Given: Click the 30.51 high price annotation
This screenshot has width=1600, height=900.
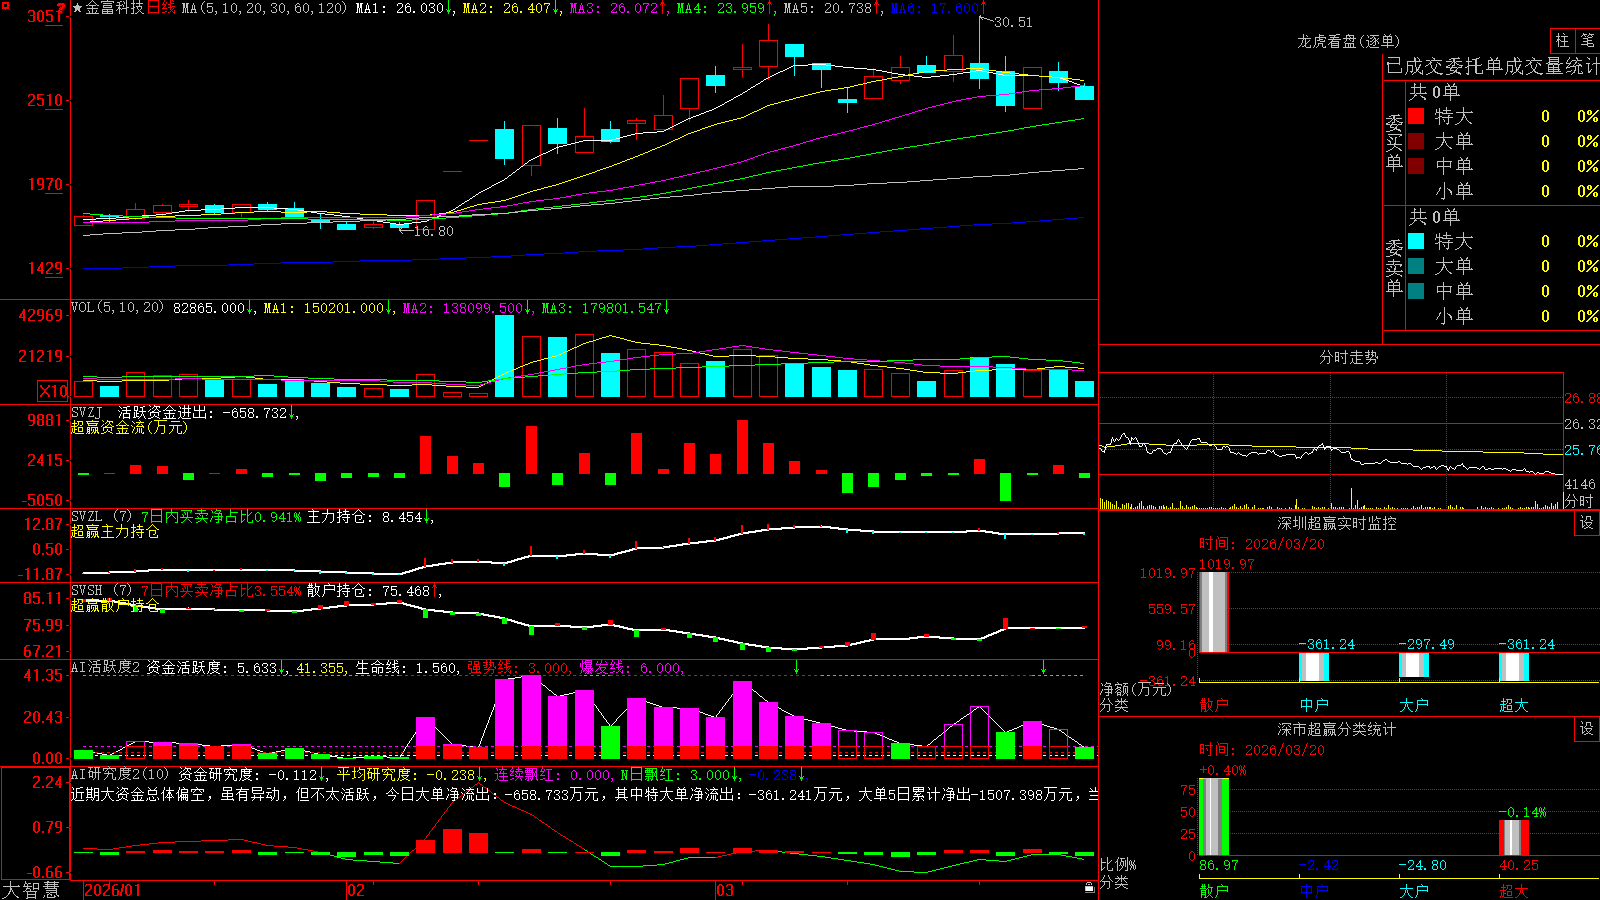Looking at the screenshot, I should click(x=1013, y=22).
